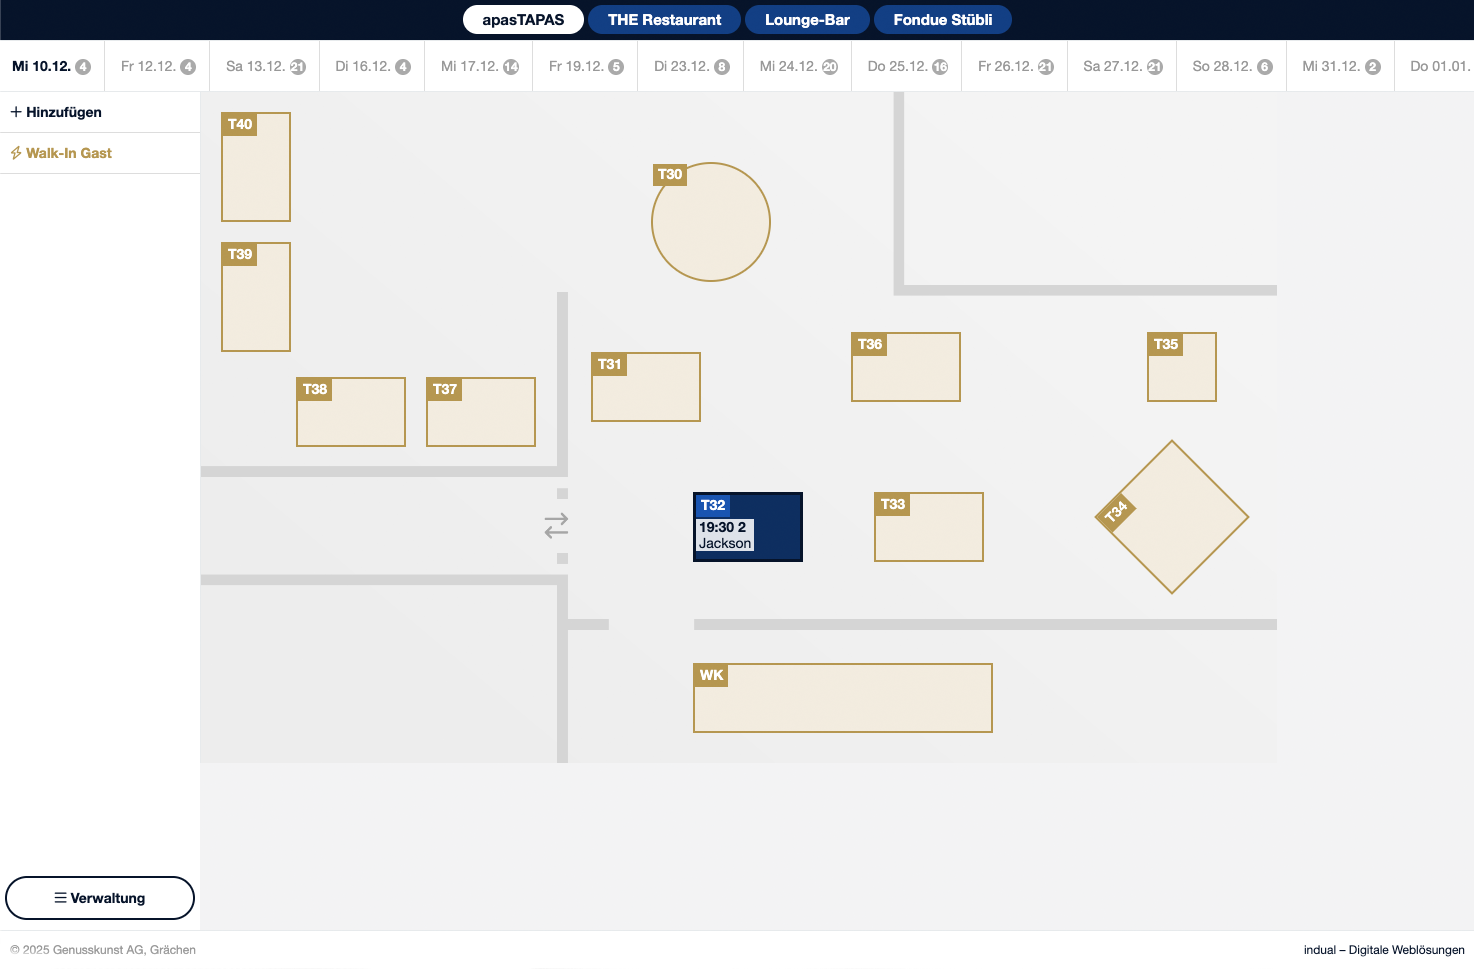Switch to Fondue Stübli tab
Viewport: 1474px width, 969px height.
942,20
